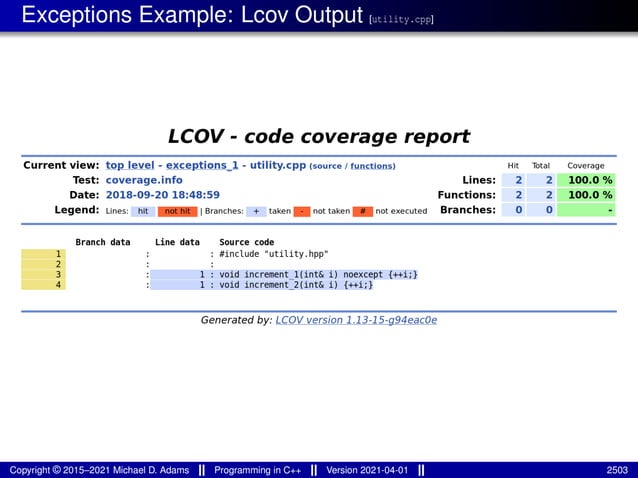This screenshot has width=638, height=478.
Task: Select the Branches coverage '-' cell
Action: tap(586, 210)
